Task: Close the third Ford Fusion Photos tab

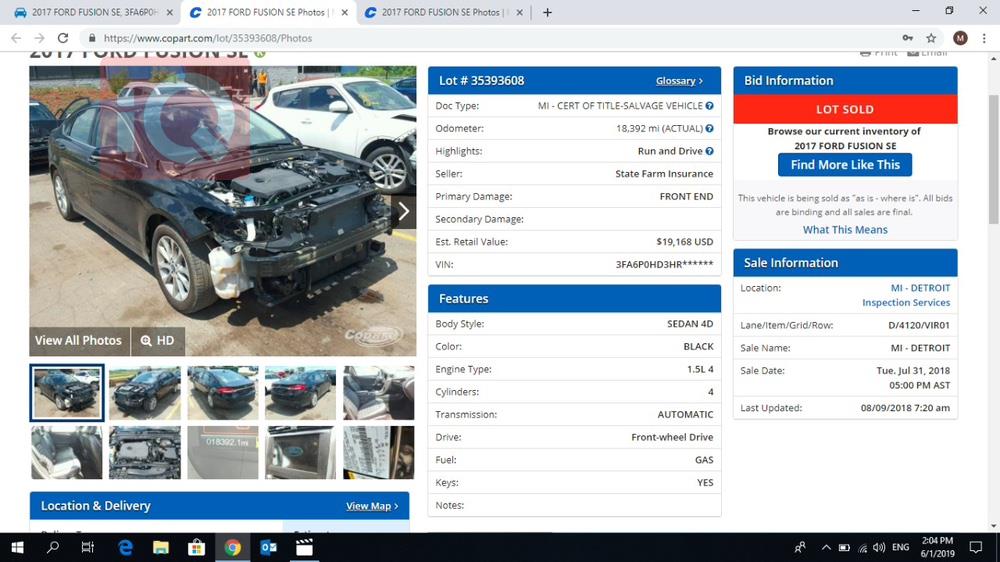Action: (519, 12)
